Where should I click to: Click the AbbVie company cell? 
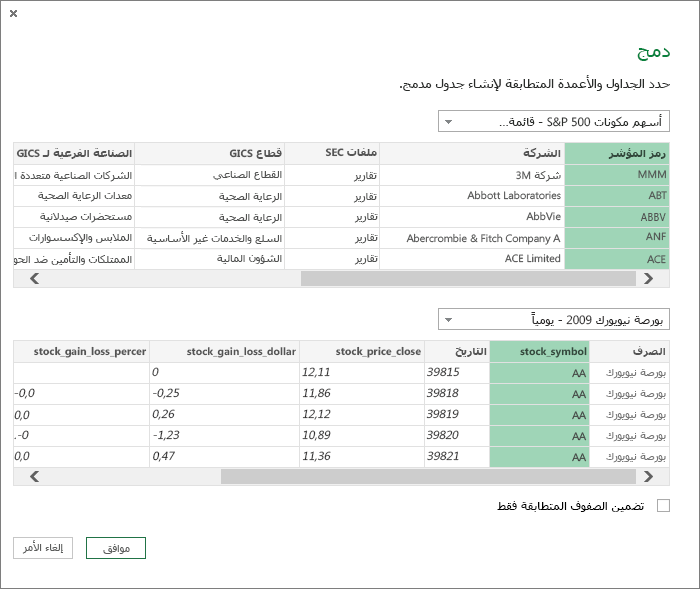pos(472,217)
